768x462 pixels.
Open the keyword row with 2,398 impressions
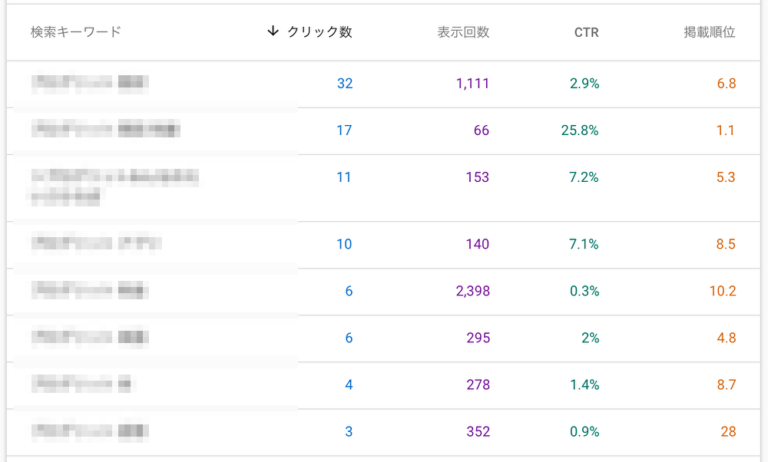pyautogui.click(x=90, y=291)
